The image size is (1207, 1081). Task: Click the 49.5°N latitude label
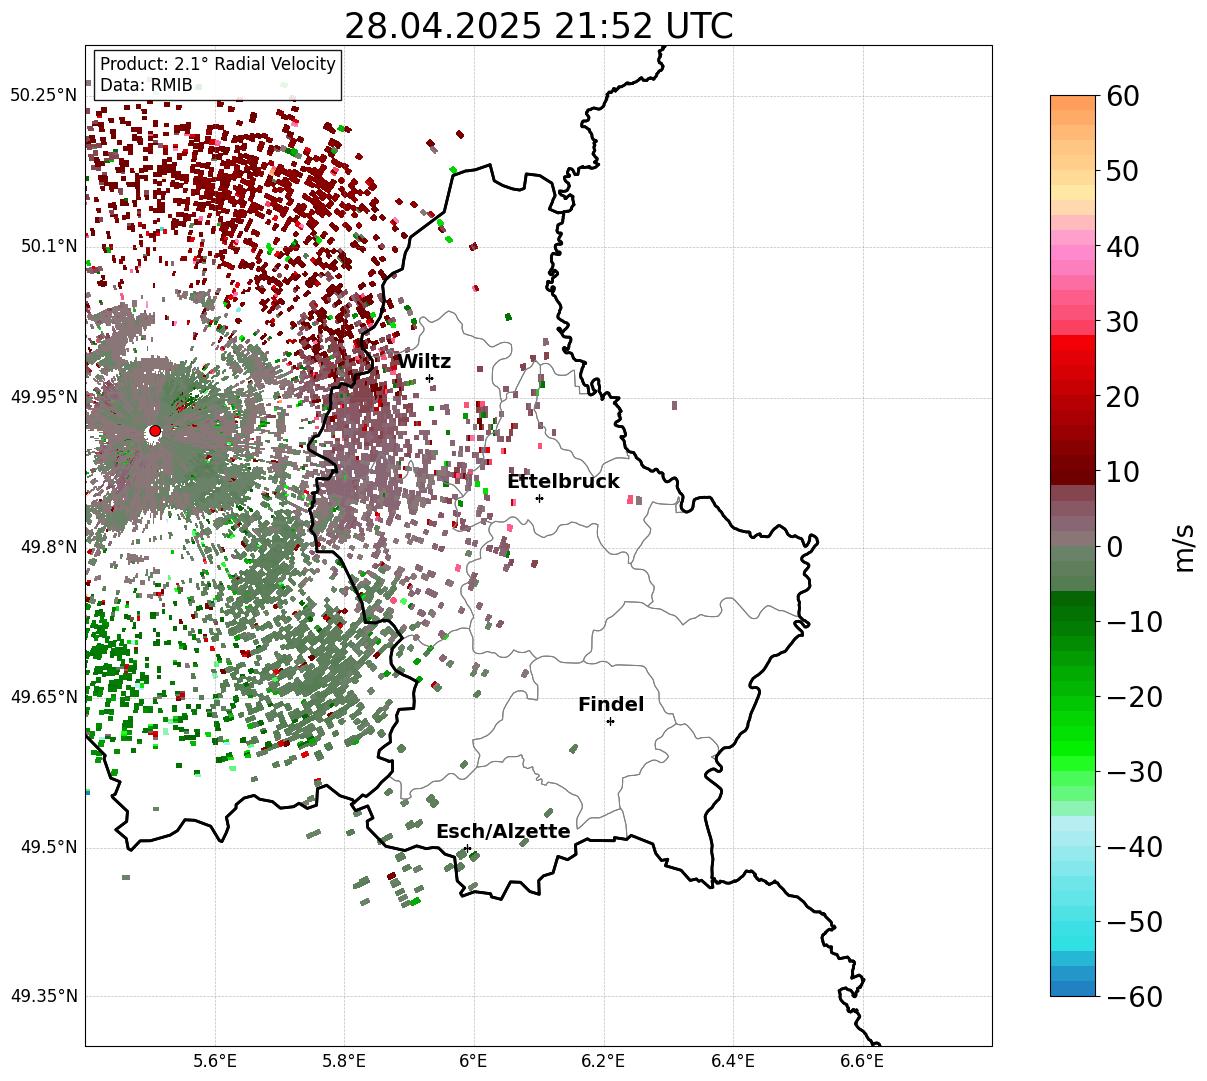click(48, 847)
